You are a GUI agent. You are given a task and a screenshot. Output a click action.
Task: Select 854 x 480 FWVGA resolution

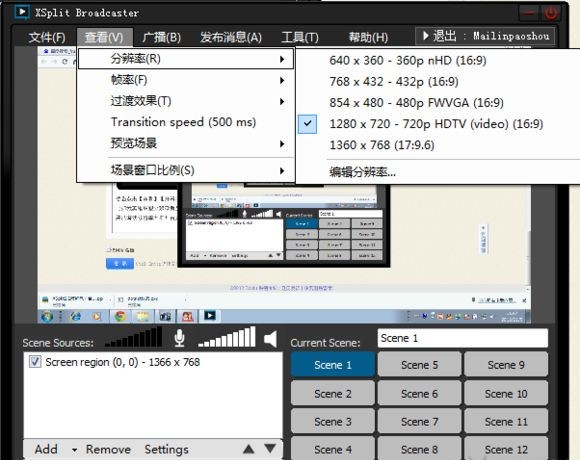pyautogui.click(x=438, y=102)
